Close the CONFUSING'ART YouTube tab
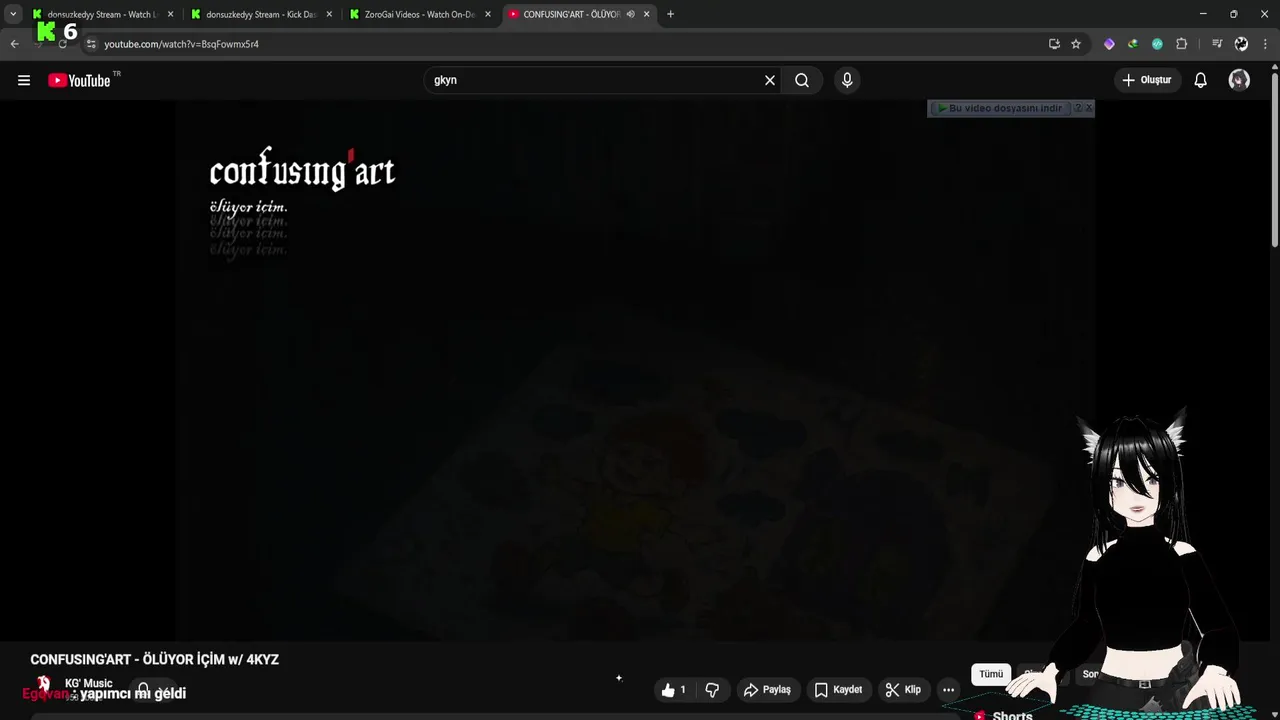1280x720 pixels. 647,14
